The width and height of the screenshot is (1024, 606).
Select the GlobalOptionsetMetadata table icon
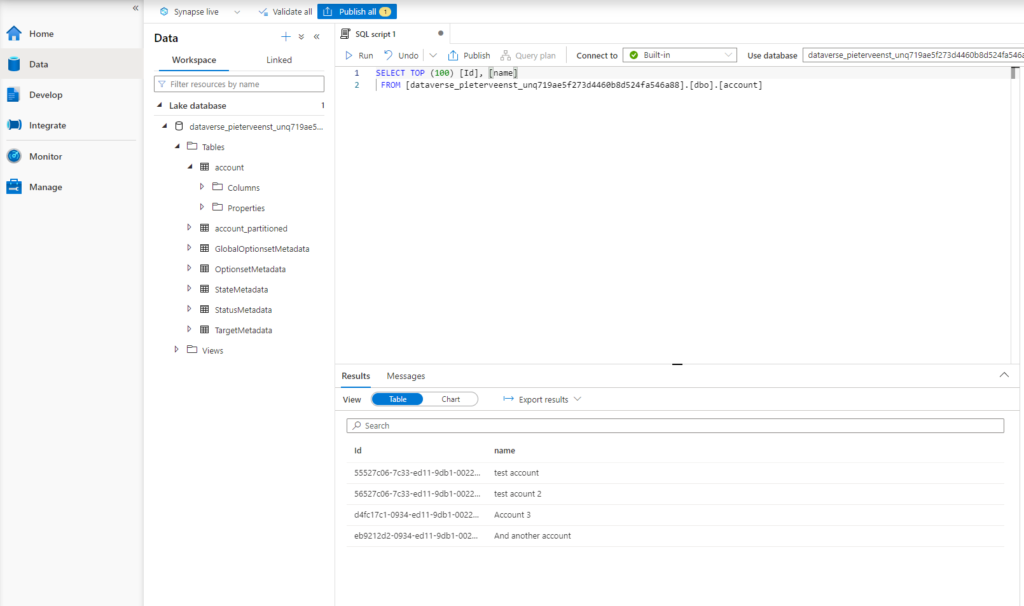(204, 248)
